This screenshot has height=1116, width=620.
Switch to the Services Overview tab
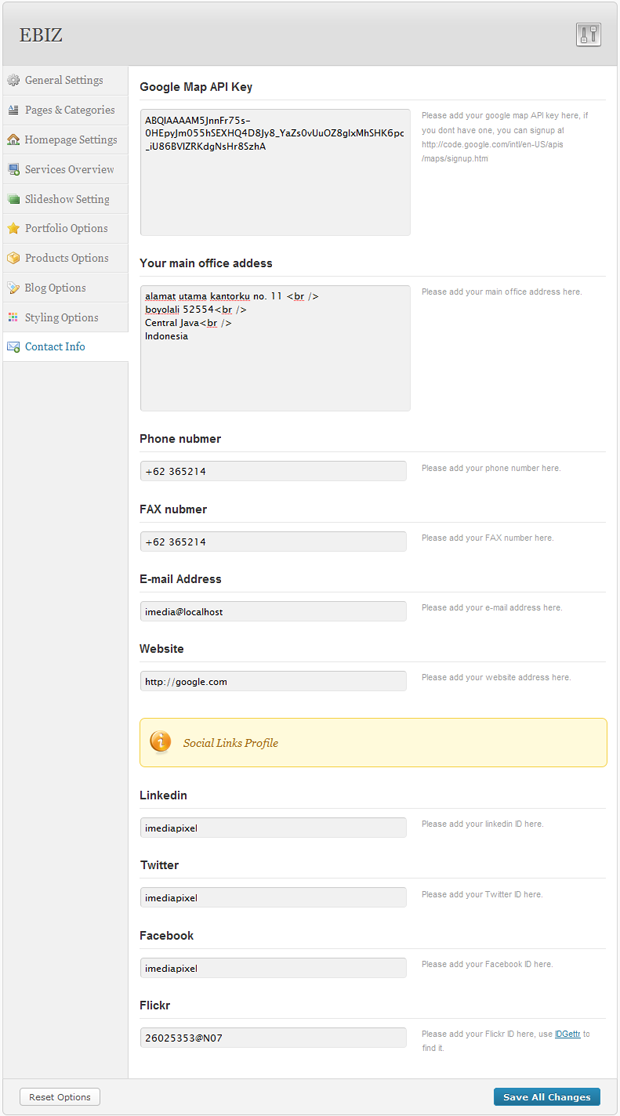click(x=69, y=170)
